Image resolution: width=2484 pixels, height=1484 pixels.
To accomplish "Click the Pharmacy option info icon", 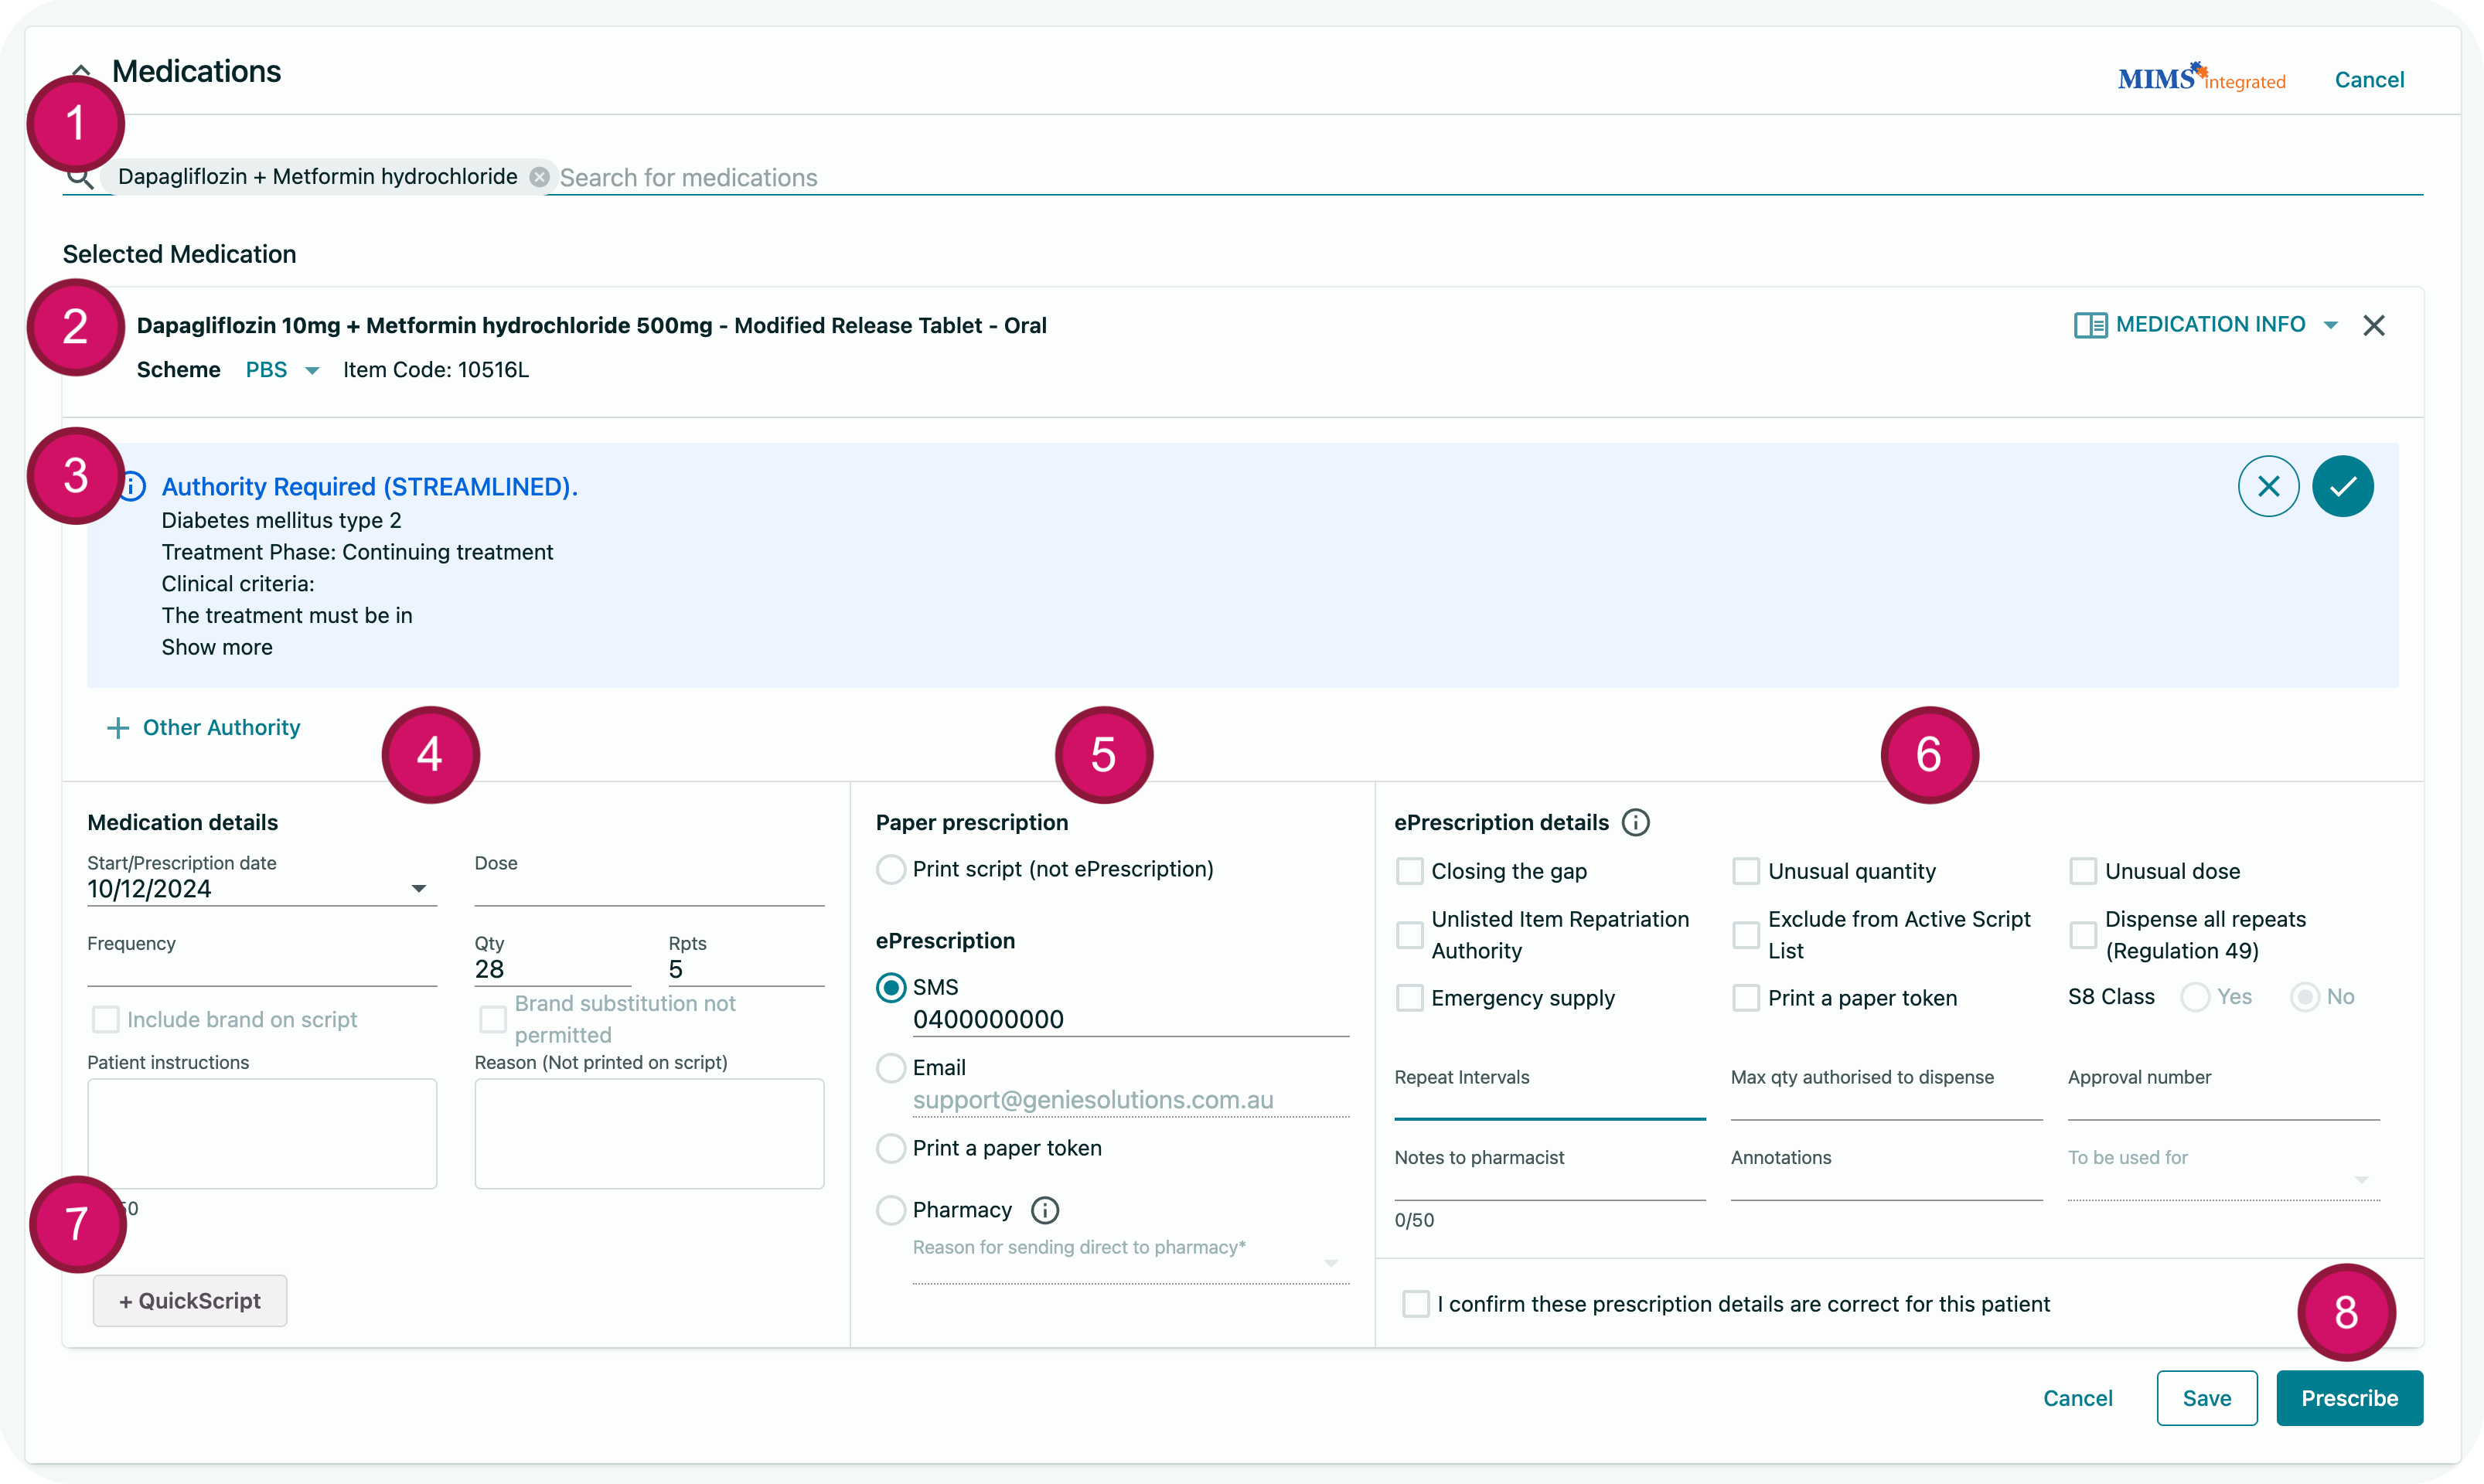I will point(1045,1210).
